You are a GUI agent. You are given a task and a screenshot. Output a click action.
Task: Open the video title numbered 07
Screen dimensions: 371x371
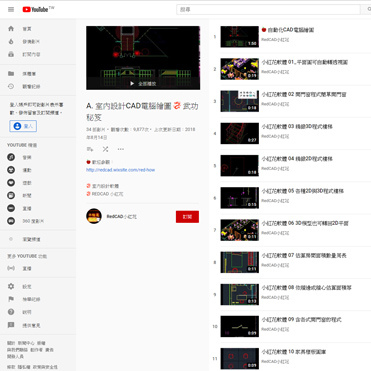[304, 255]
